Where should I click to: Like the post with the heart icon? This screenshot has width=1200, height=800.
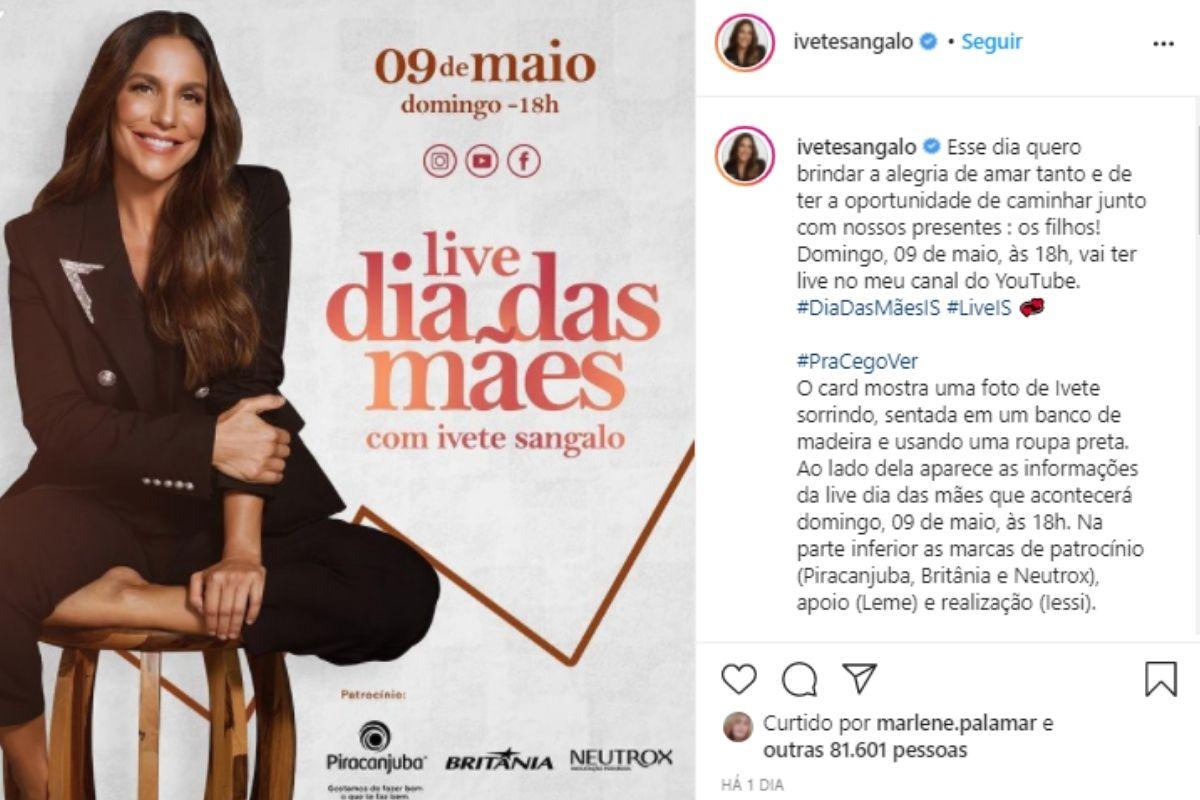(x=739, y=679)
